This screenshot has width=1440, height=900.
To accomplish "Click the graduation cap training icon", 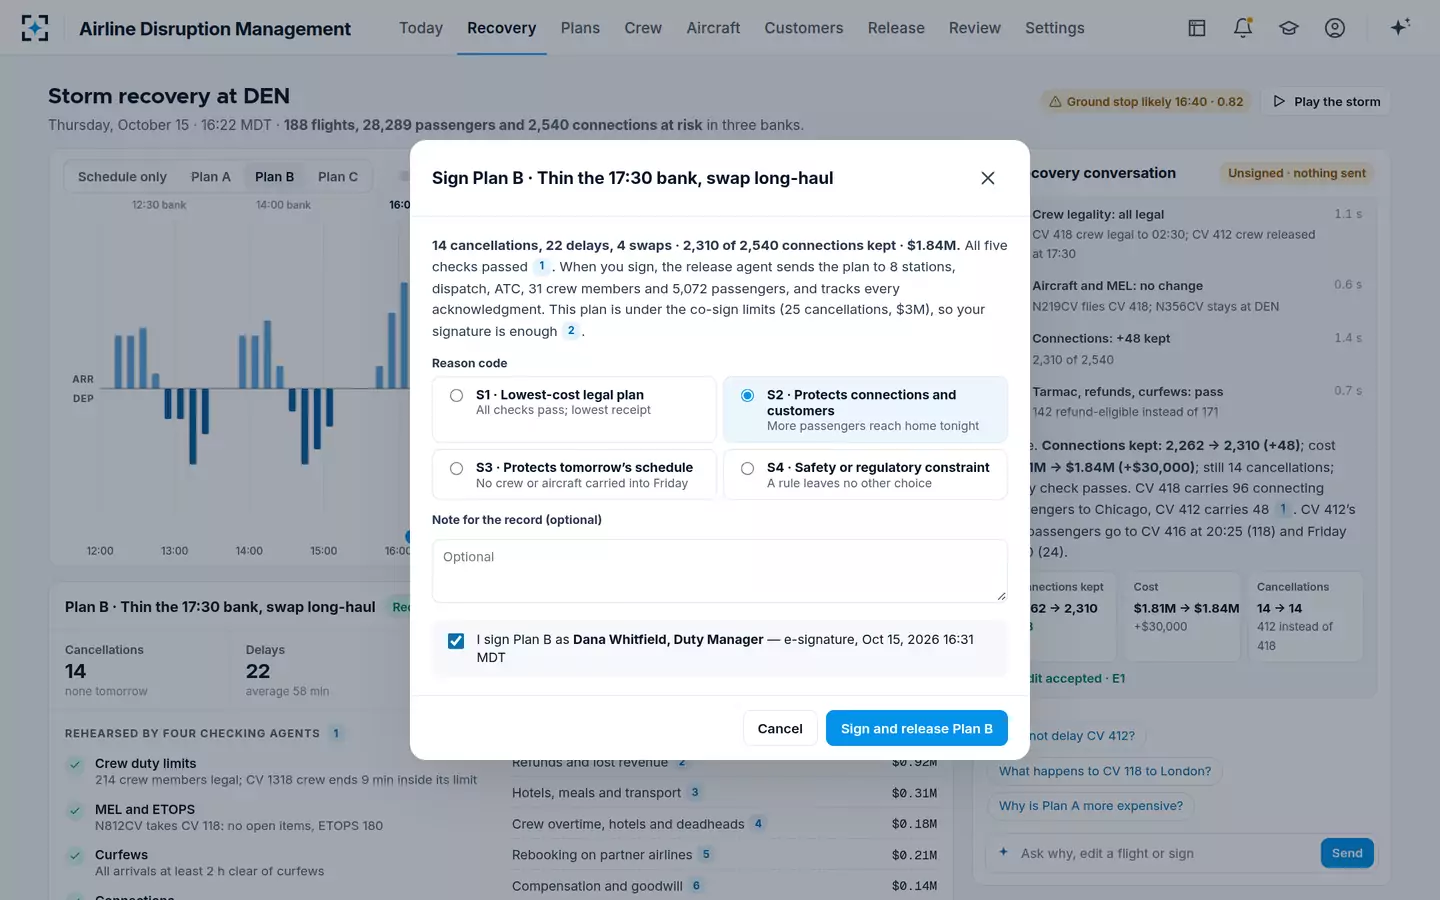I will (x=1289, y=28).
